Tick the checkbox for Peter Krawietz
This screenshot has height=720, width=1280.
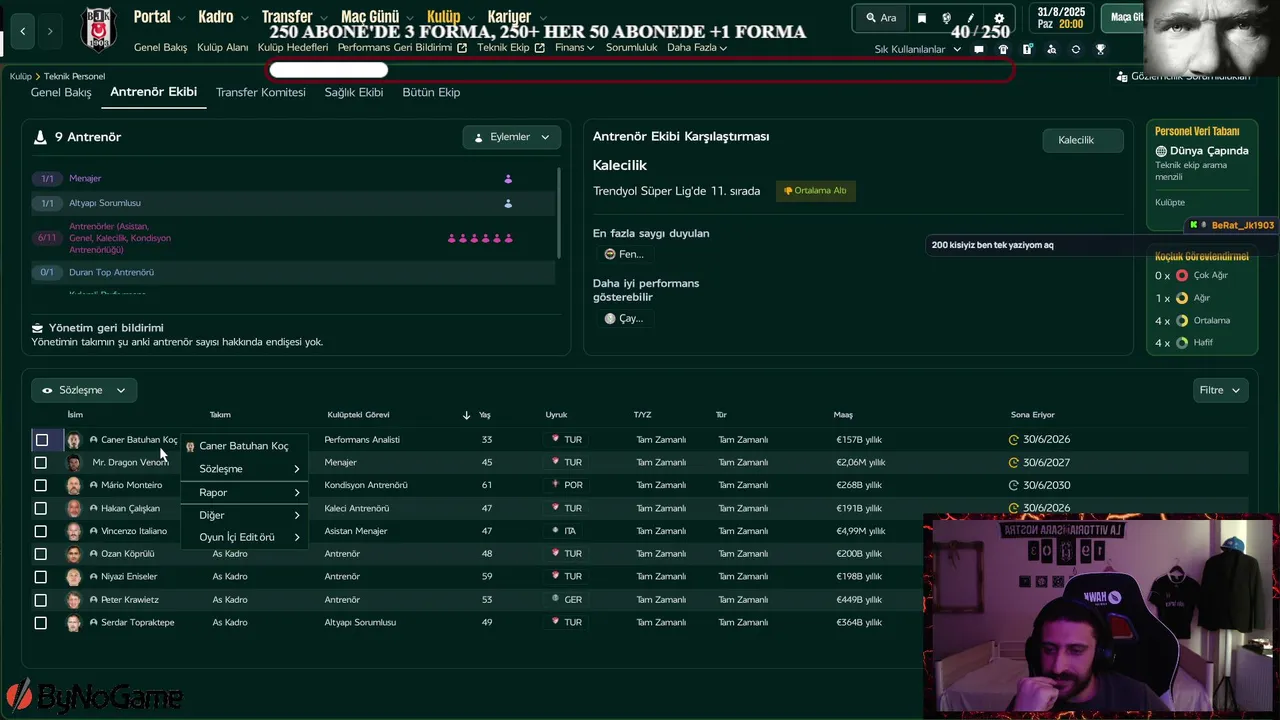tap(41, 600)
